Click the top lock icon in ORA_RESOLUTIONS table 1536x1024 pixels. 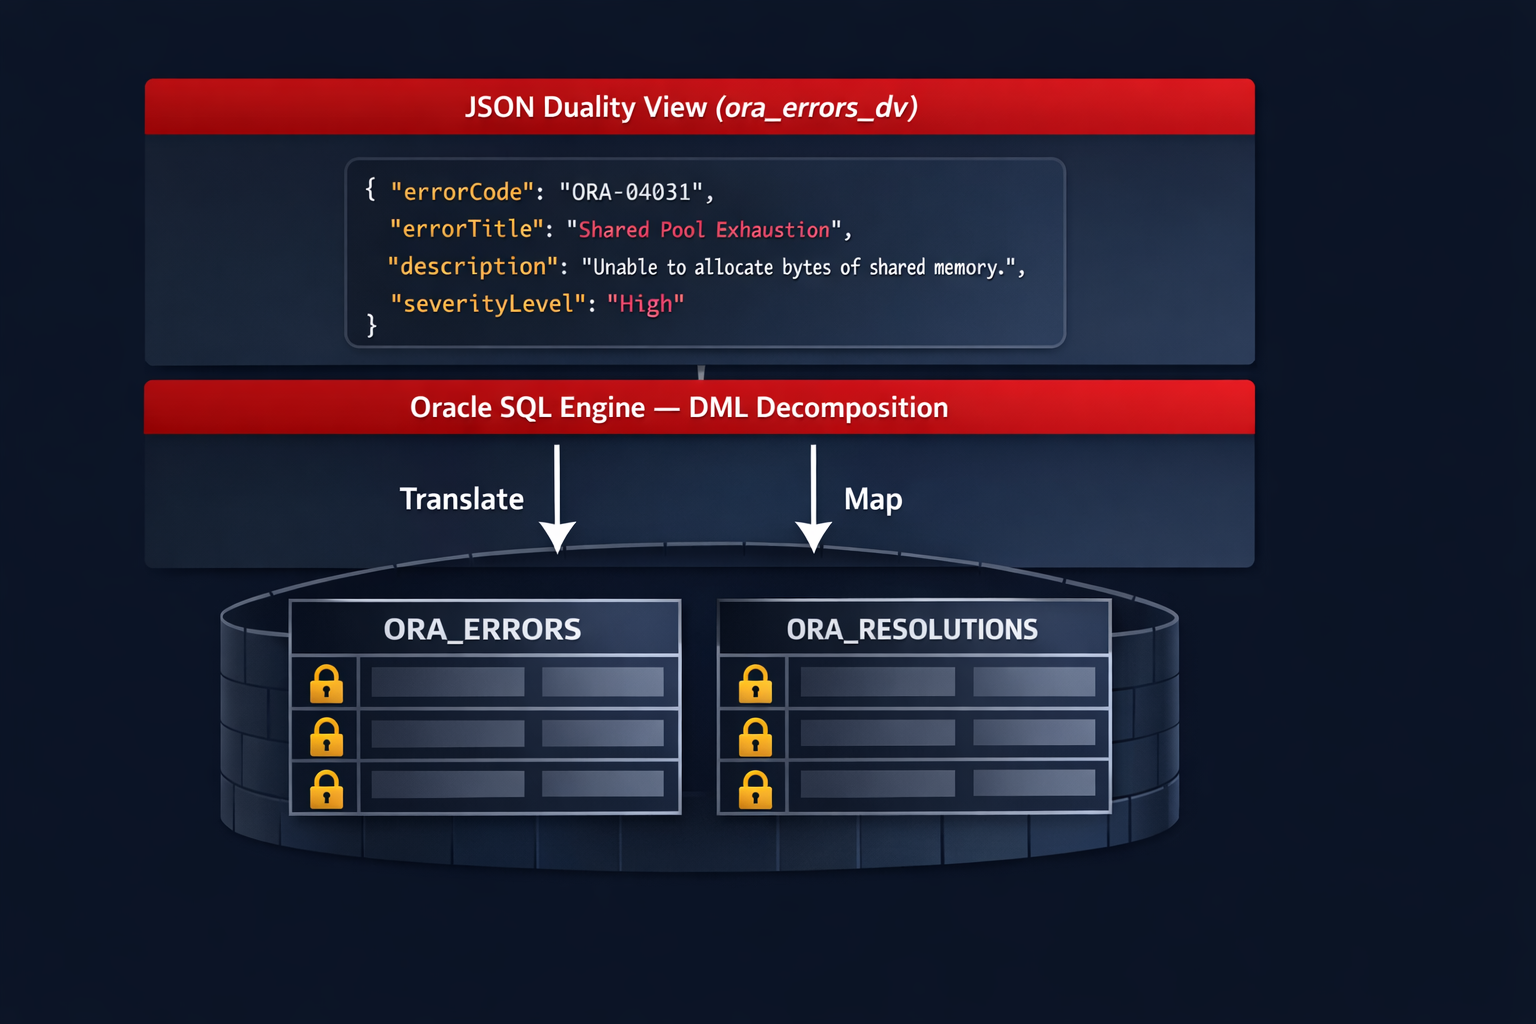point(755,684)
